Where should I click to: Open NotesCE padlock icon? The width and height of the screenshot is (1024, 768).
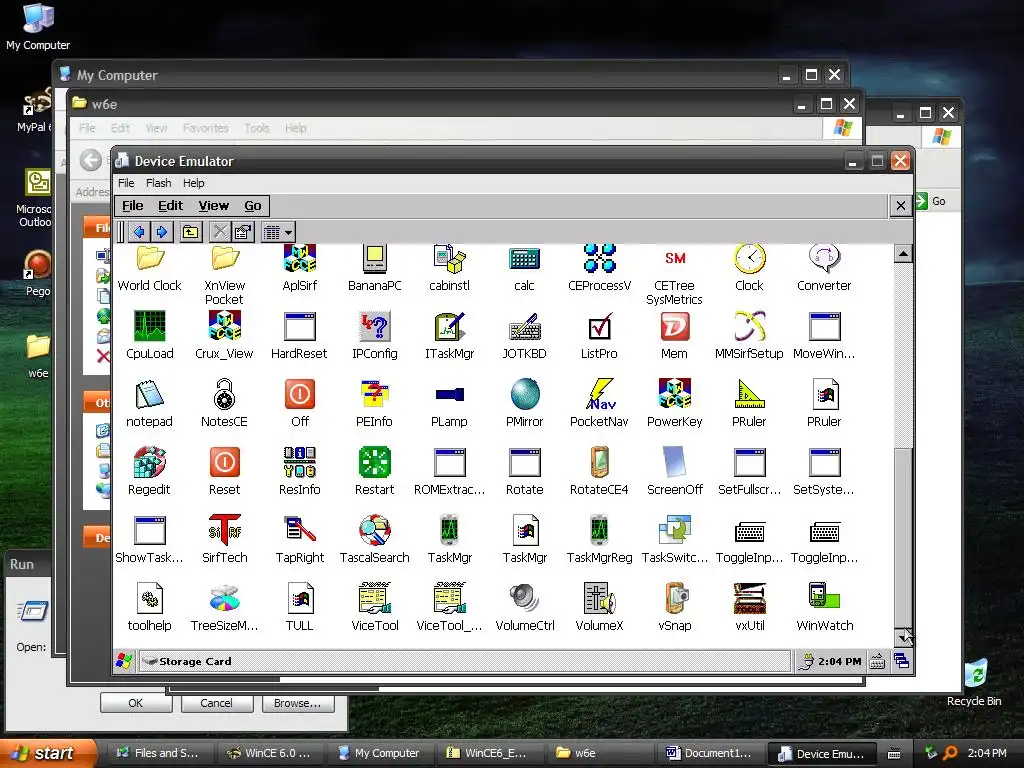tap(224, 394)
